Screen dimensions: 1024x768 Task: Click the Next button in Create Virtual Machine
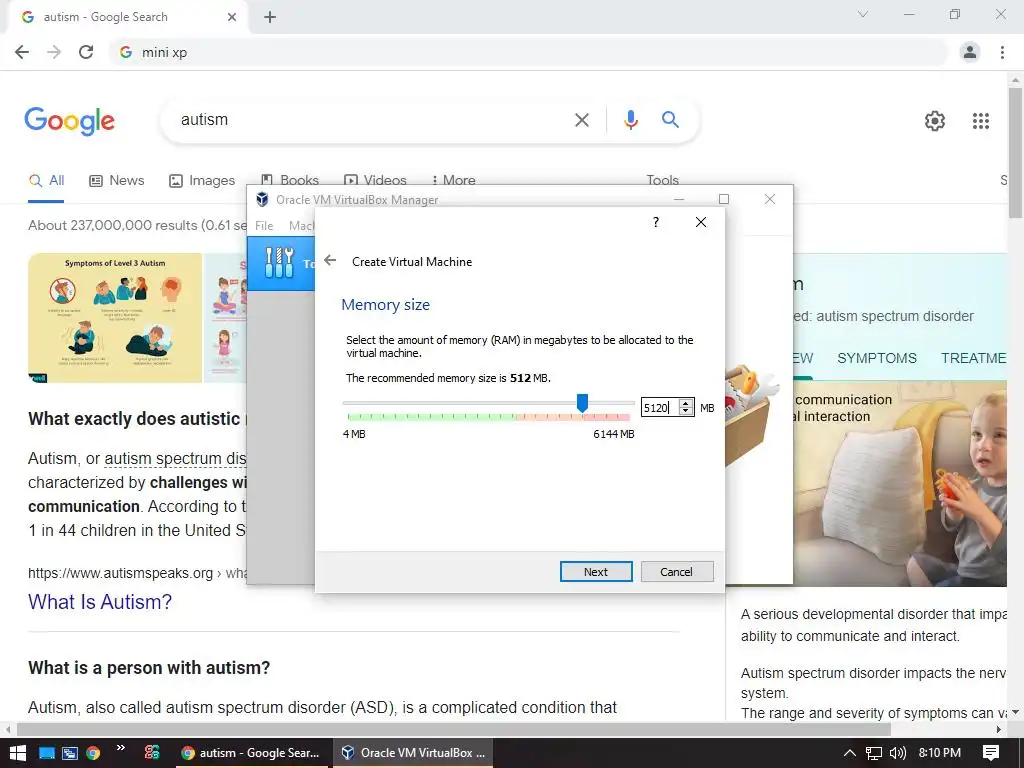(x=596, y=571)
